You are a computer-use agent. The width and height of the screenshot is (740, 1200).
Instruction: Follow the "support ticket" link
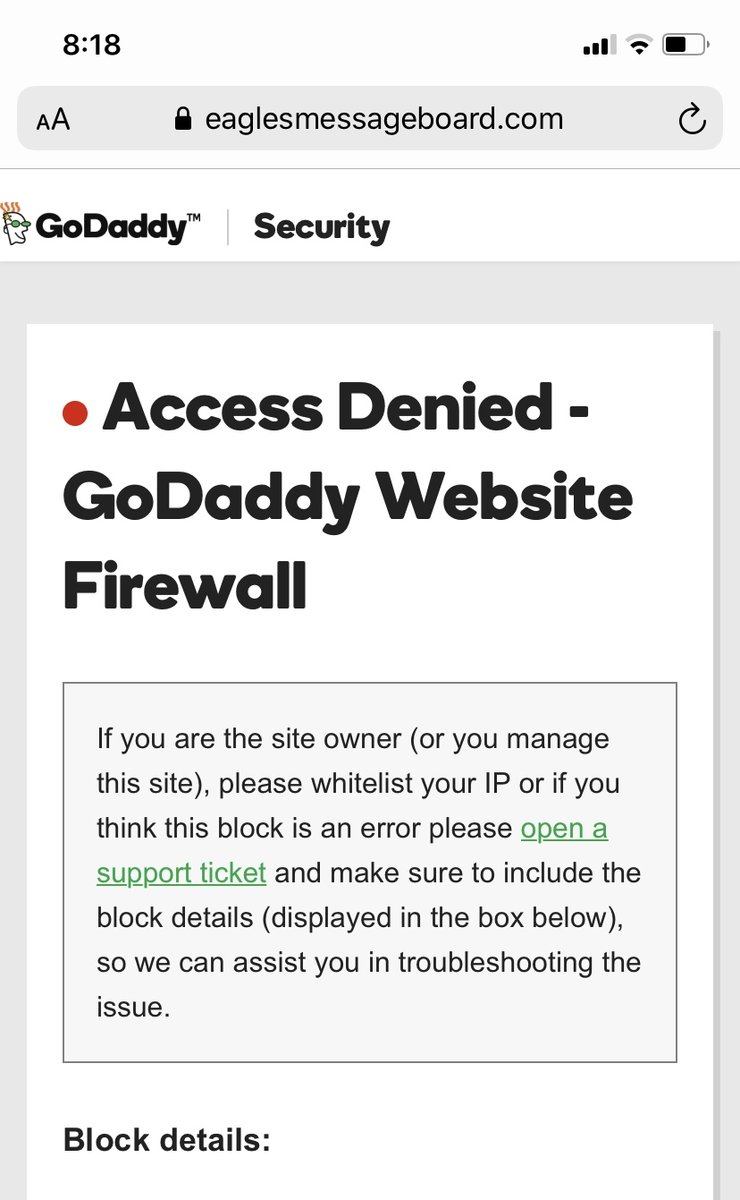[x=181, y=873]
